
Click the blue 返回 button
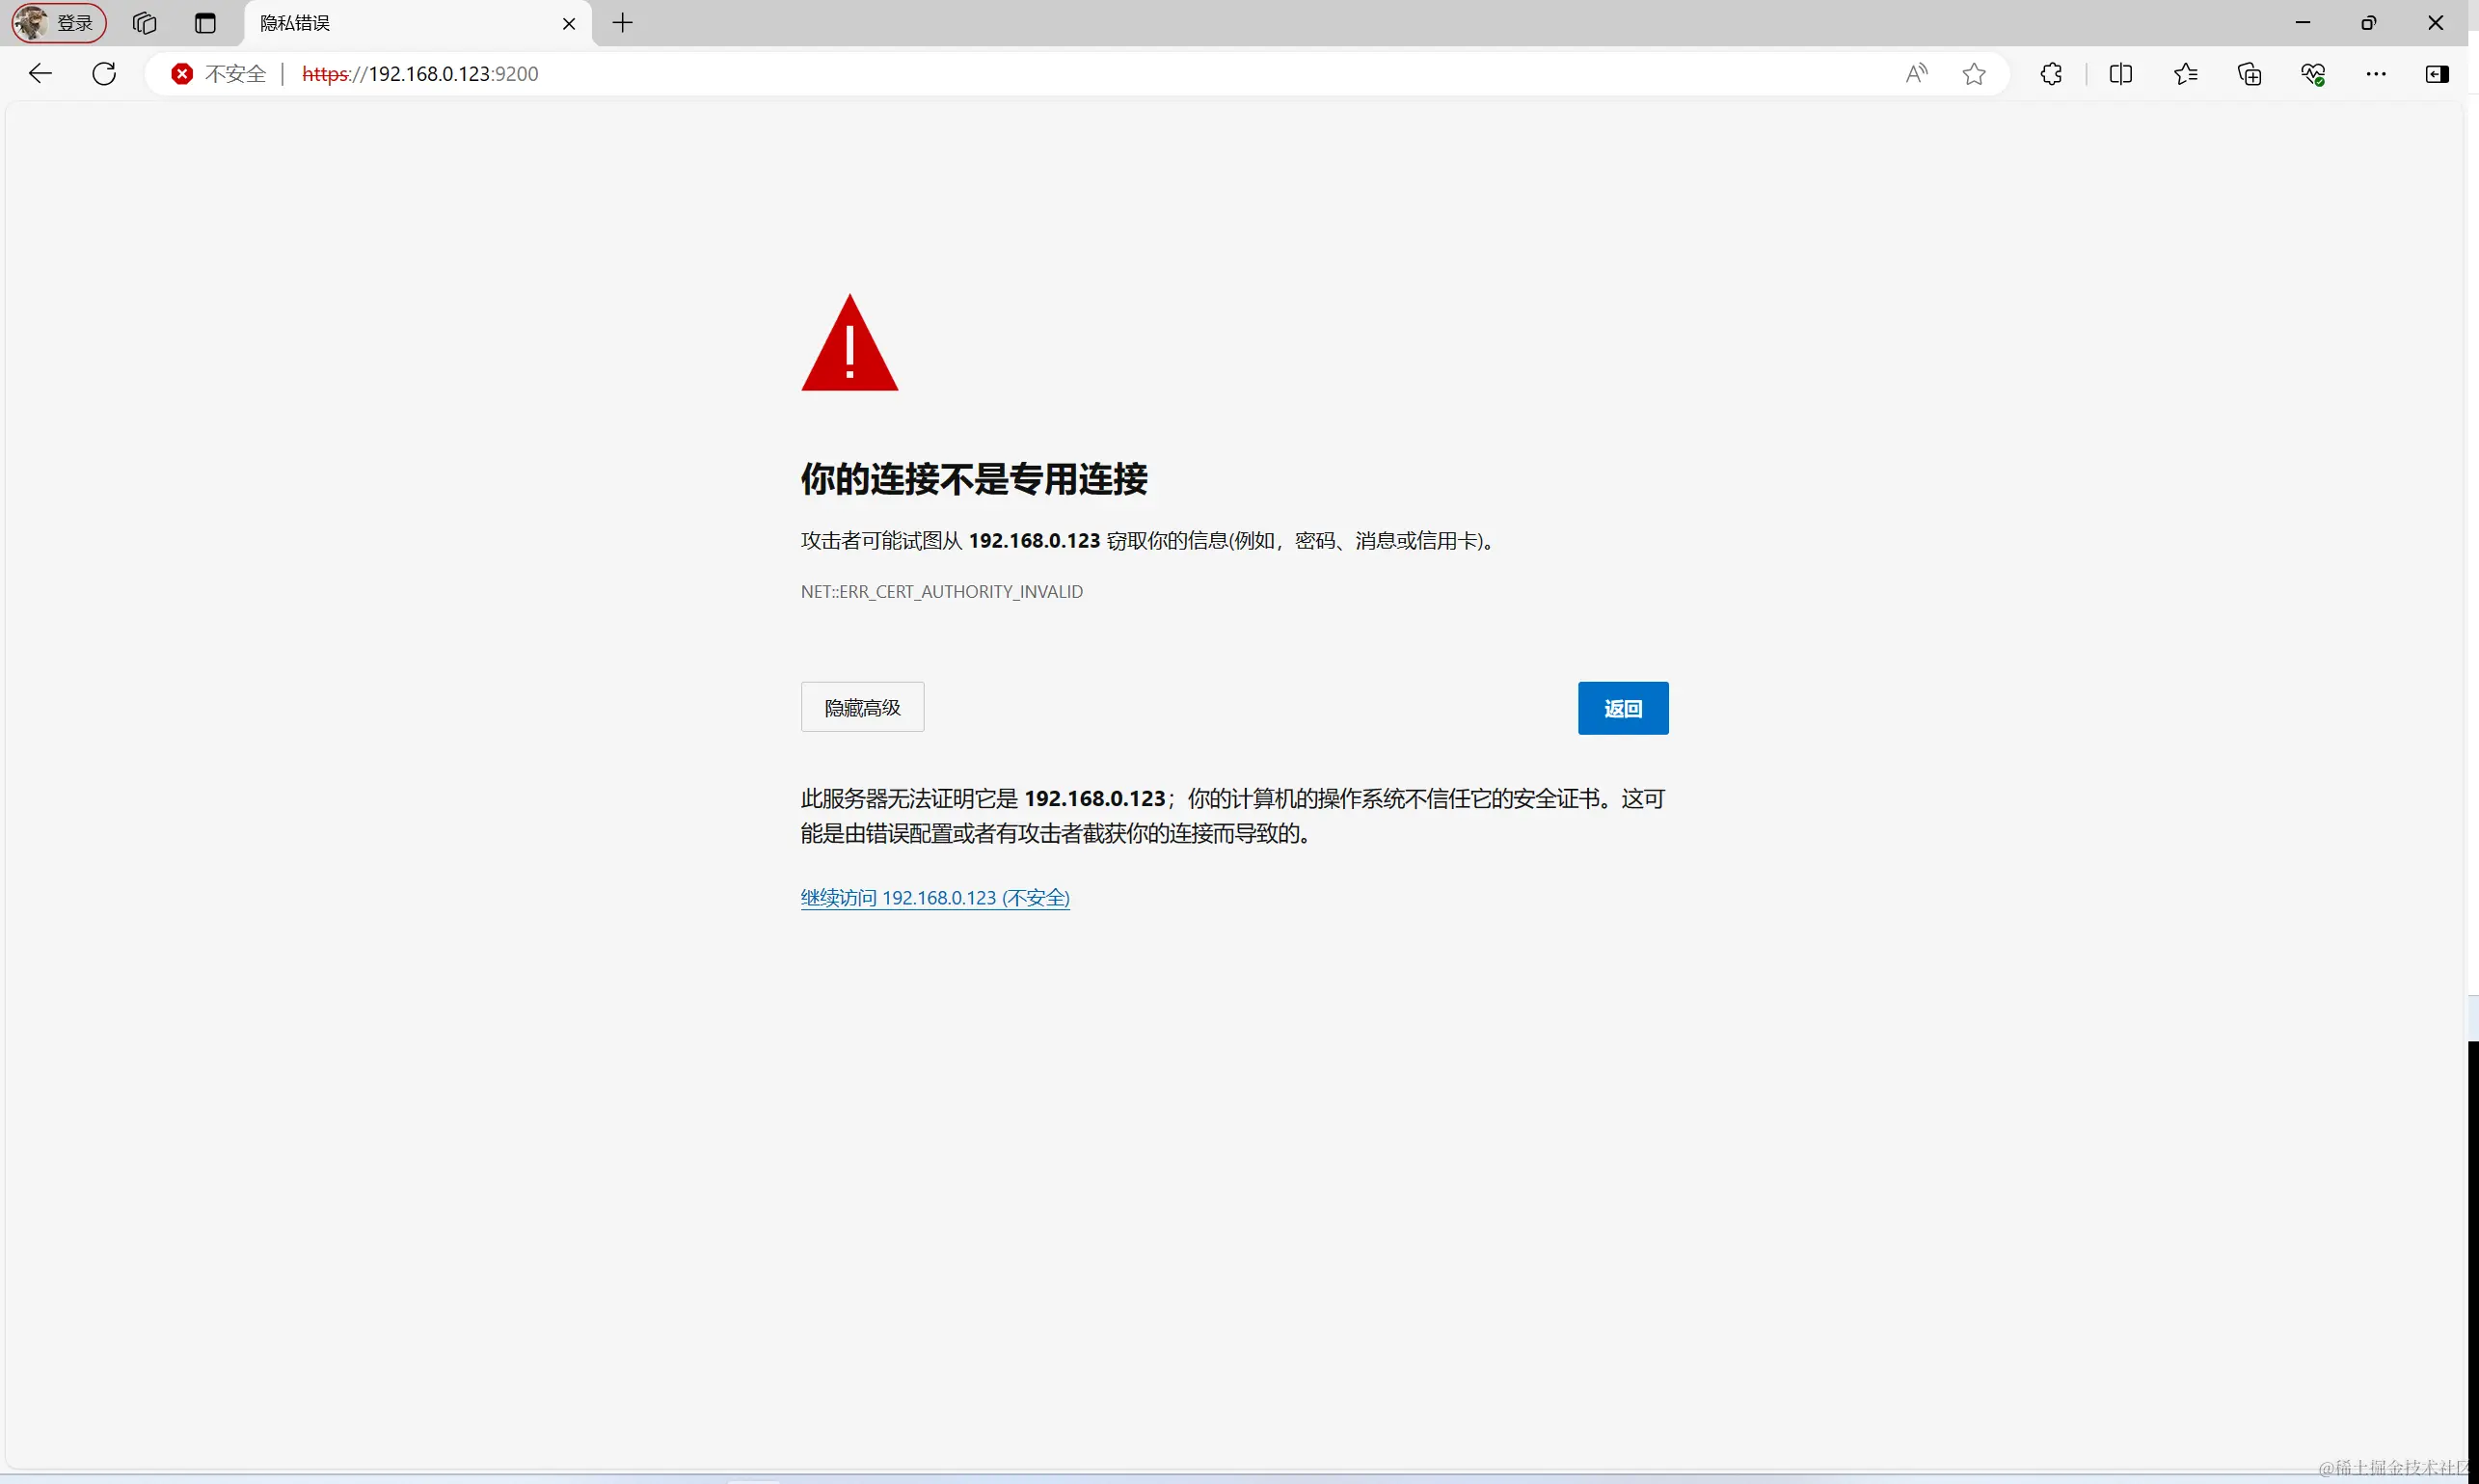[1622, 708]
